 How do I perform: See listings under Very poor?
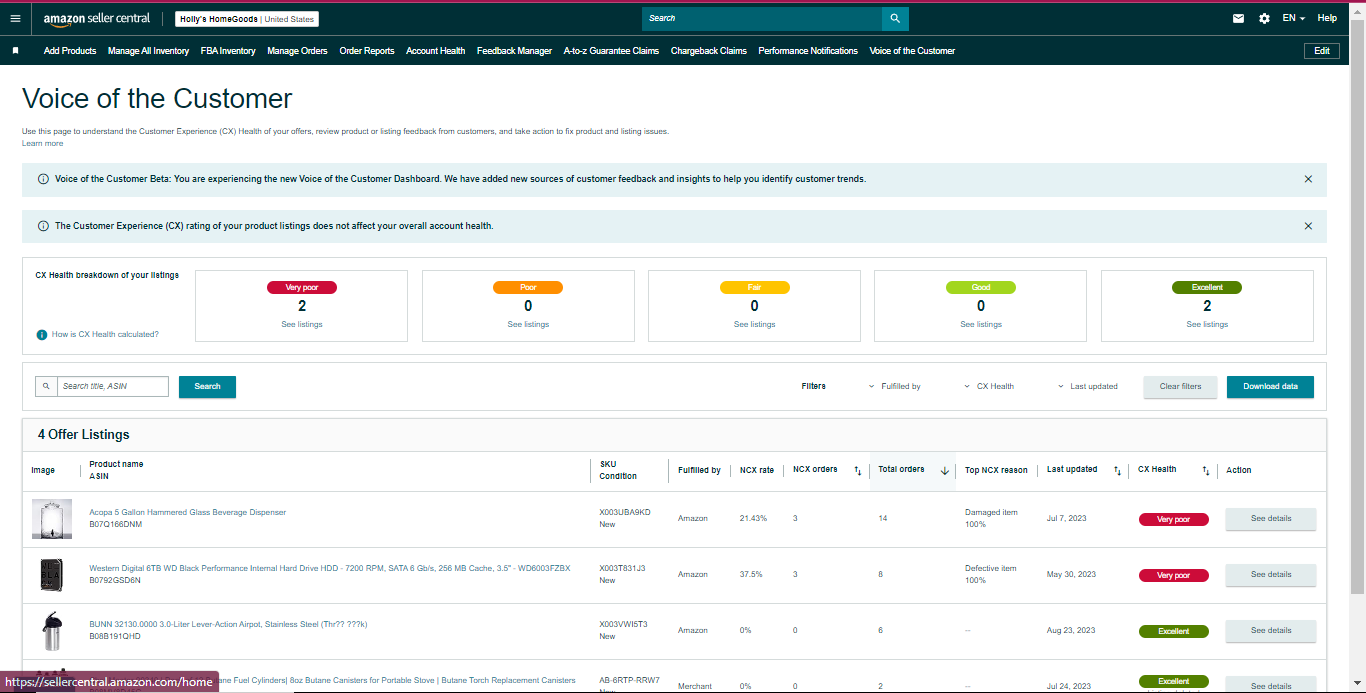coord(302,324)
